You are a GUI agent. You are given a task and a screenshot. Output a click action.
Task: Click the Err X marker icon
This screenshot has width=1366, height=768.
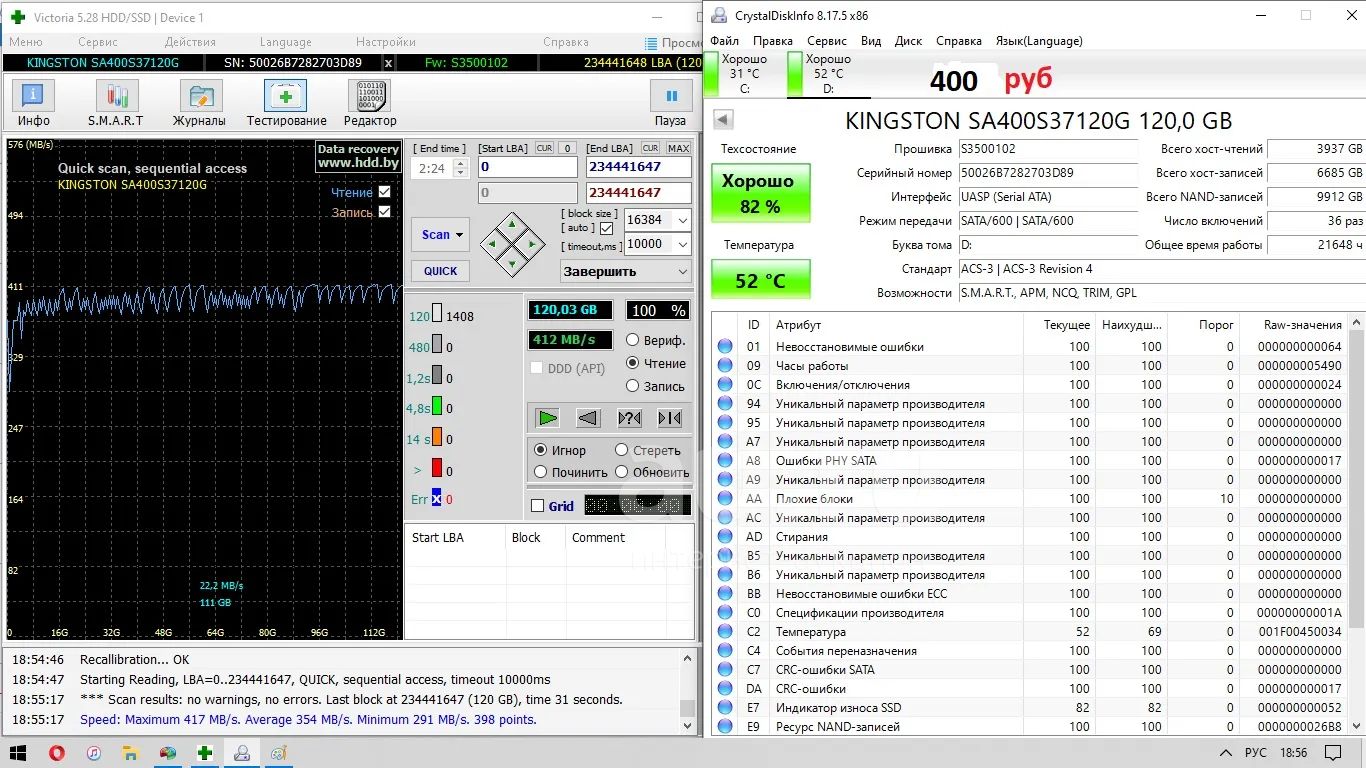[x=437, y=499]
